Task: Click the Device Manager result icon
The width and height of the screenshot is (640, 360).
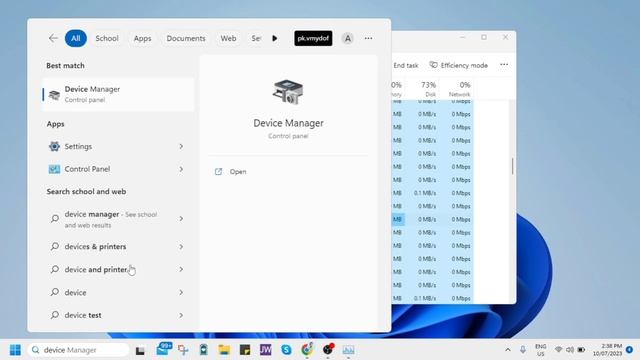Action: coord(54,95)
